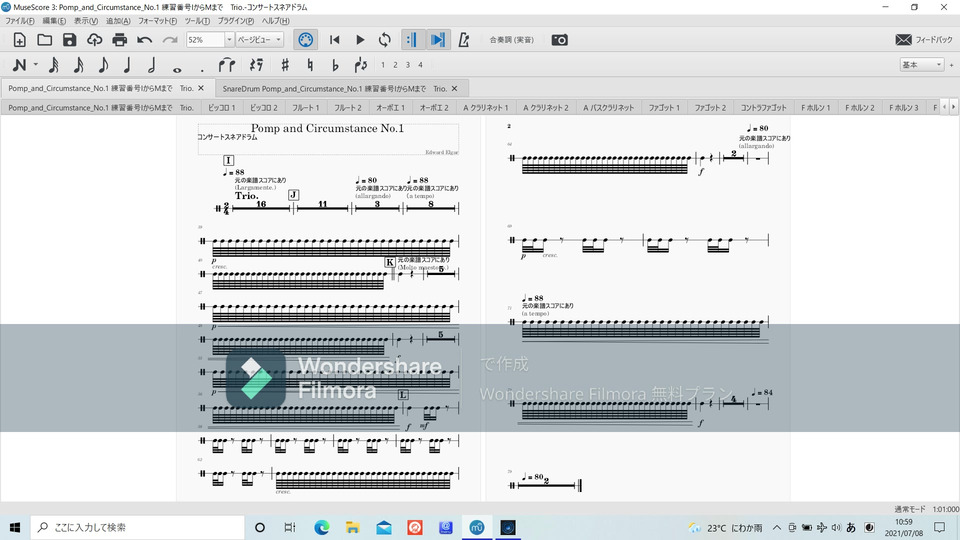
Task: Open the コントラファゴット part tab
Action: [763, 108]
